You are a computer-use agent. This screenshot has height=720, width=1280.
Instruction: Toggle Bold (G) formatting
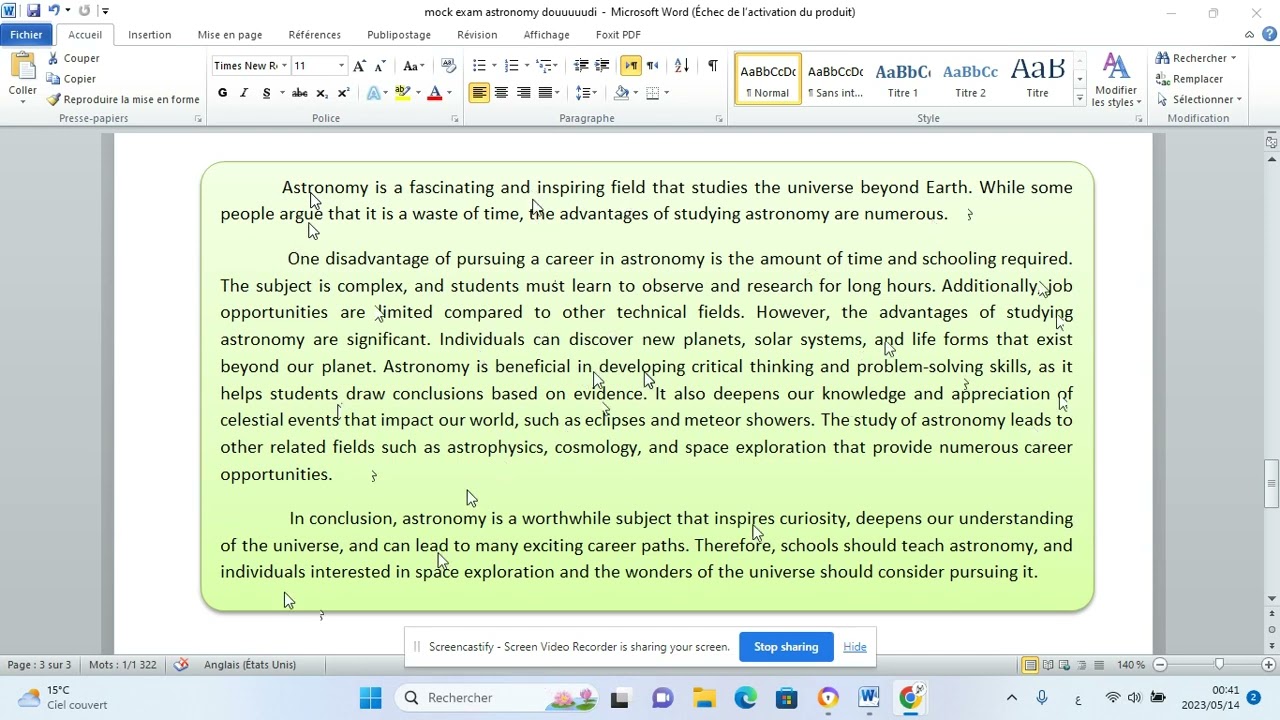(x=222, y=93)
